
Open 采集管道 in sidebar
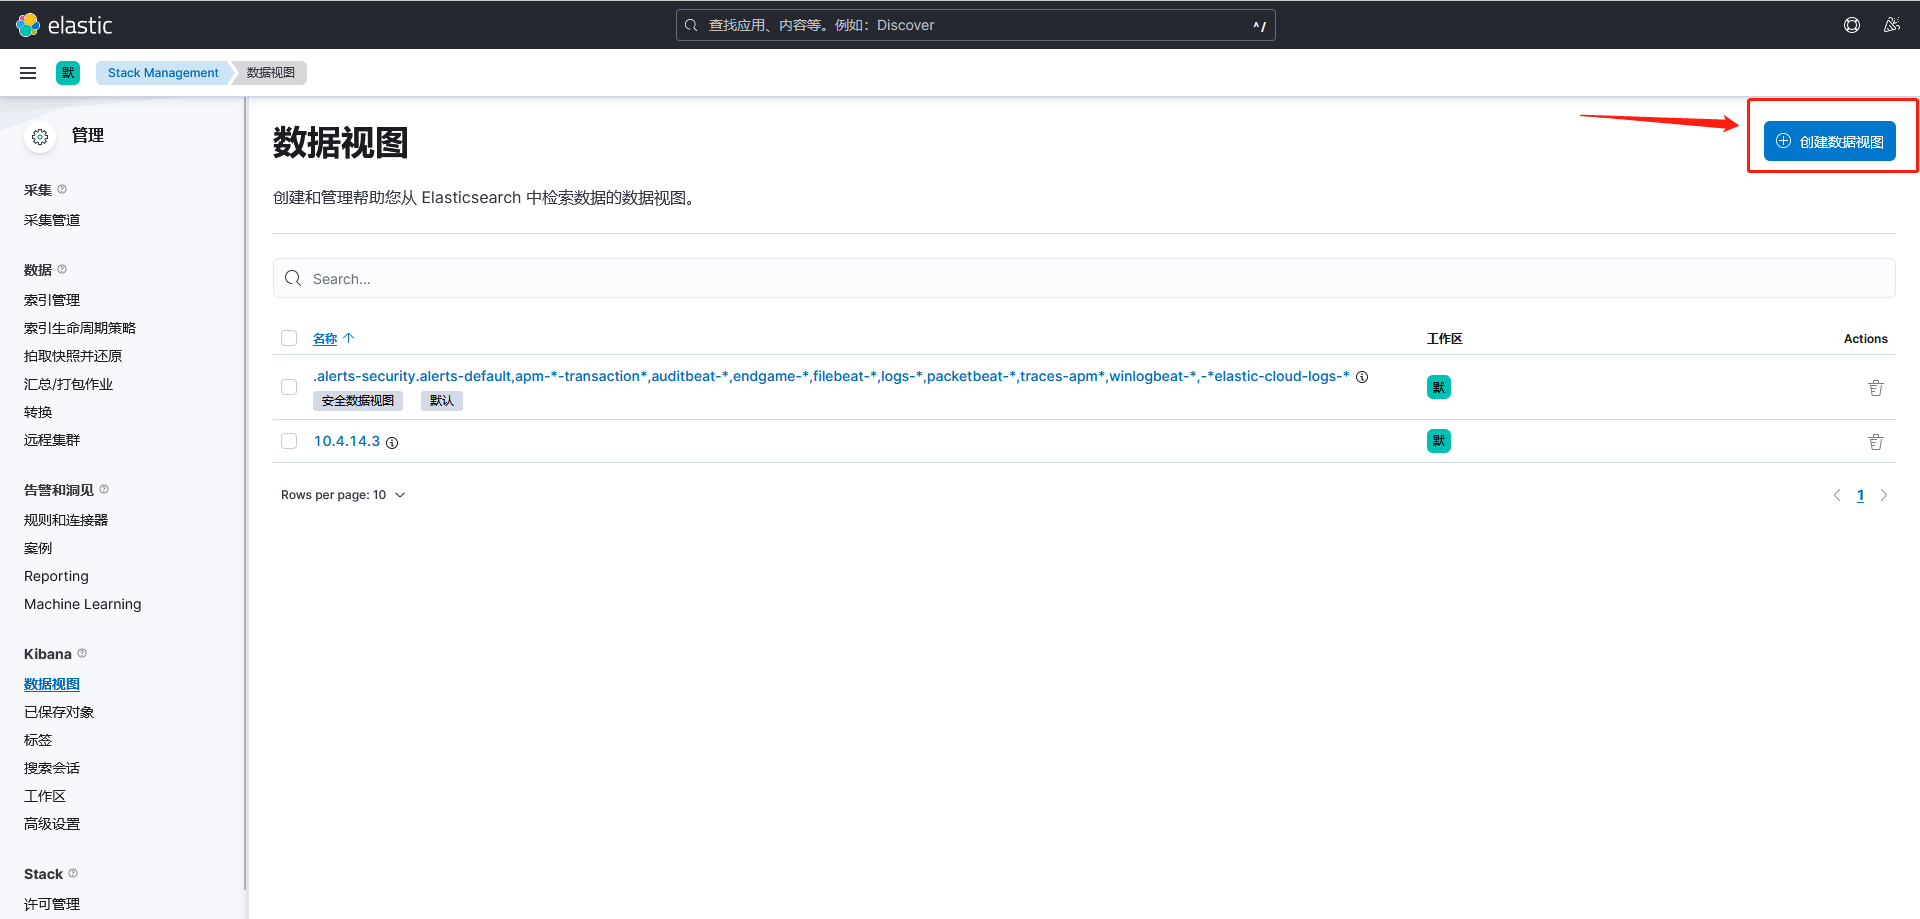pos(52,220)
